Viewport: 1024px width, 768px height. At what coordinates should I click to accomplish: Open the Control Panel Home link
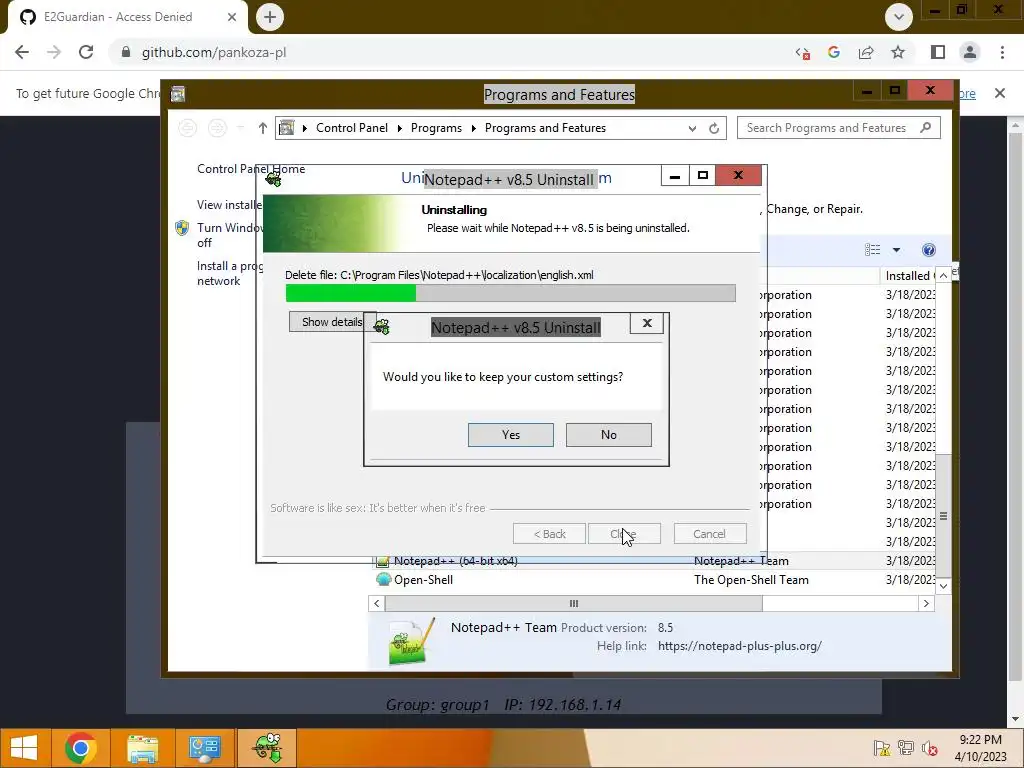click(251, 168)
